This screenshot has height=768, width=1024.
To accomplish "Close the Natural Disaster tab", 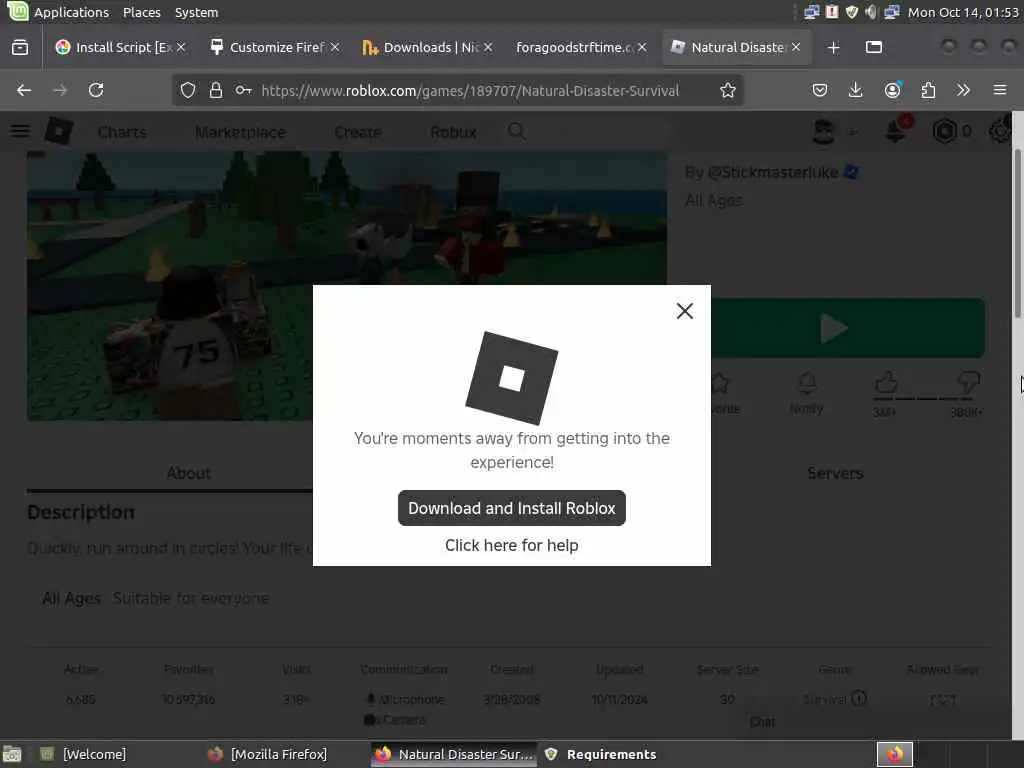I will point(796,47).
